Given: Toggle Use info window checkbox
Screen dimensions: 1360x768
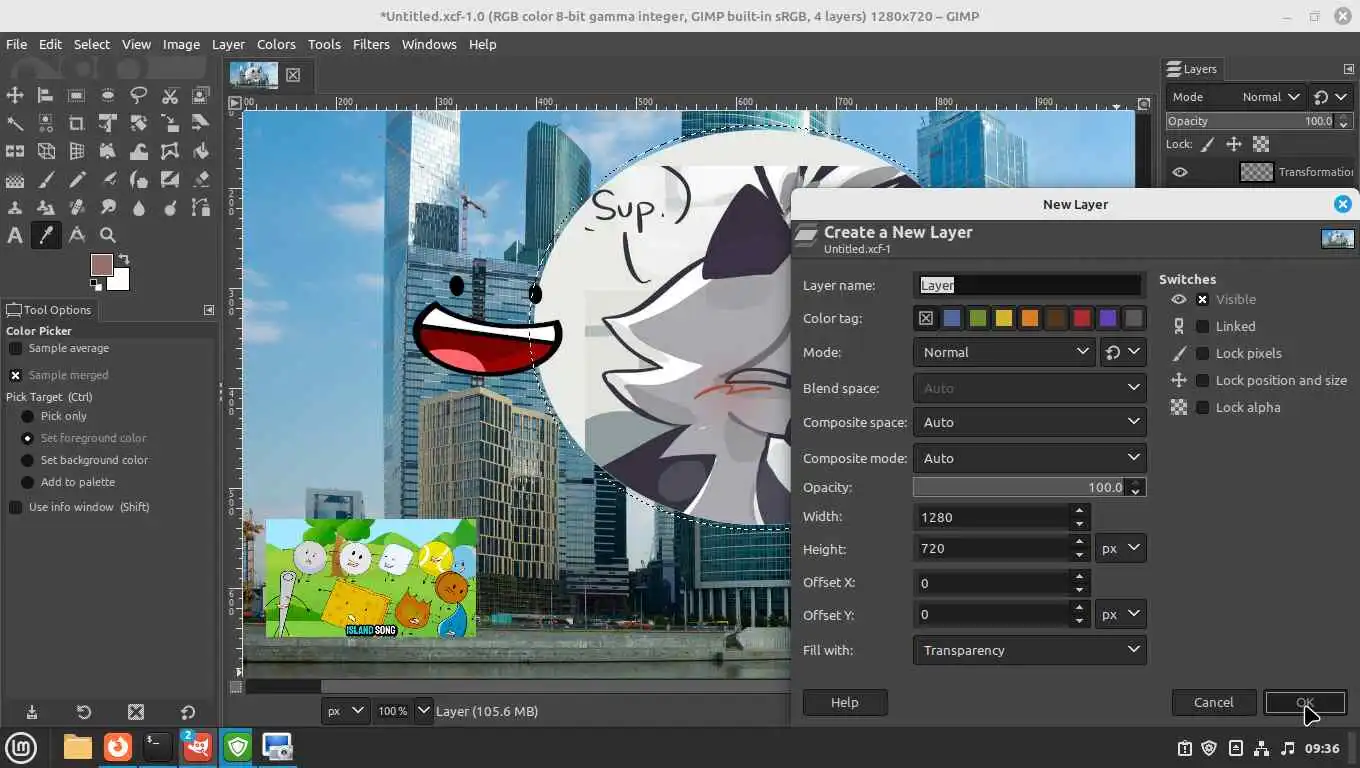Looking at the screenshot, I should pyautogui.click(x=15, y=507).
